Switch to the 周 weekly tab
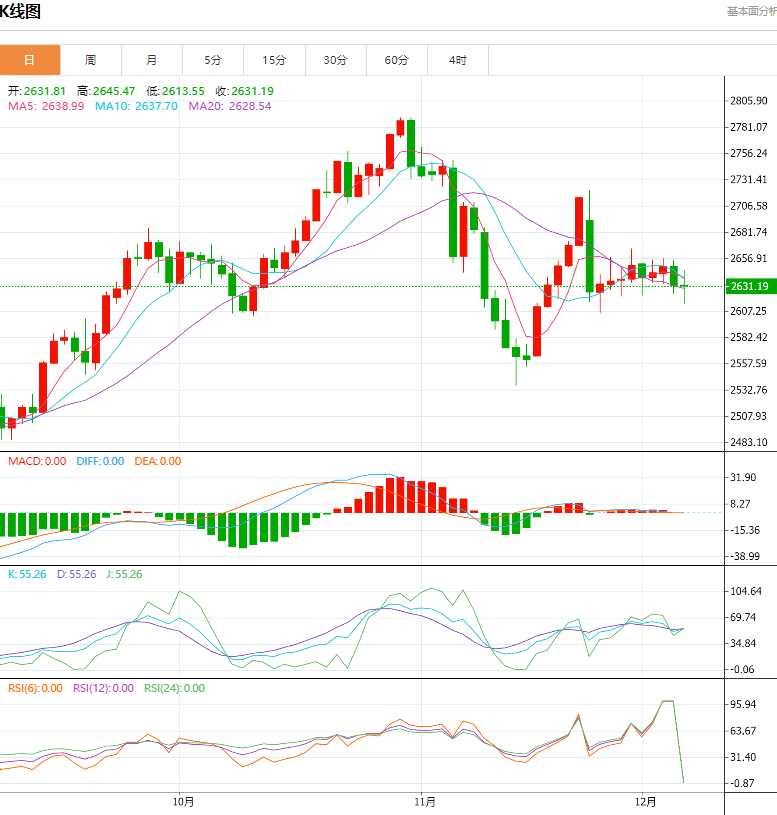777x815 pixels. click(91, 60)
